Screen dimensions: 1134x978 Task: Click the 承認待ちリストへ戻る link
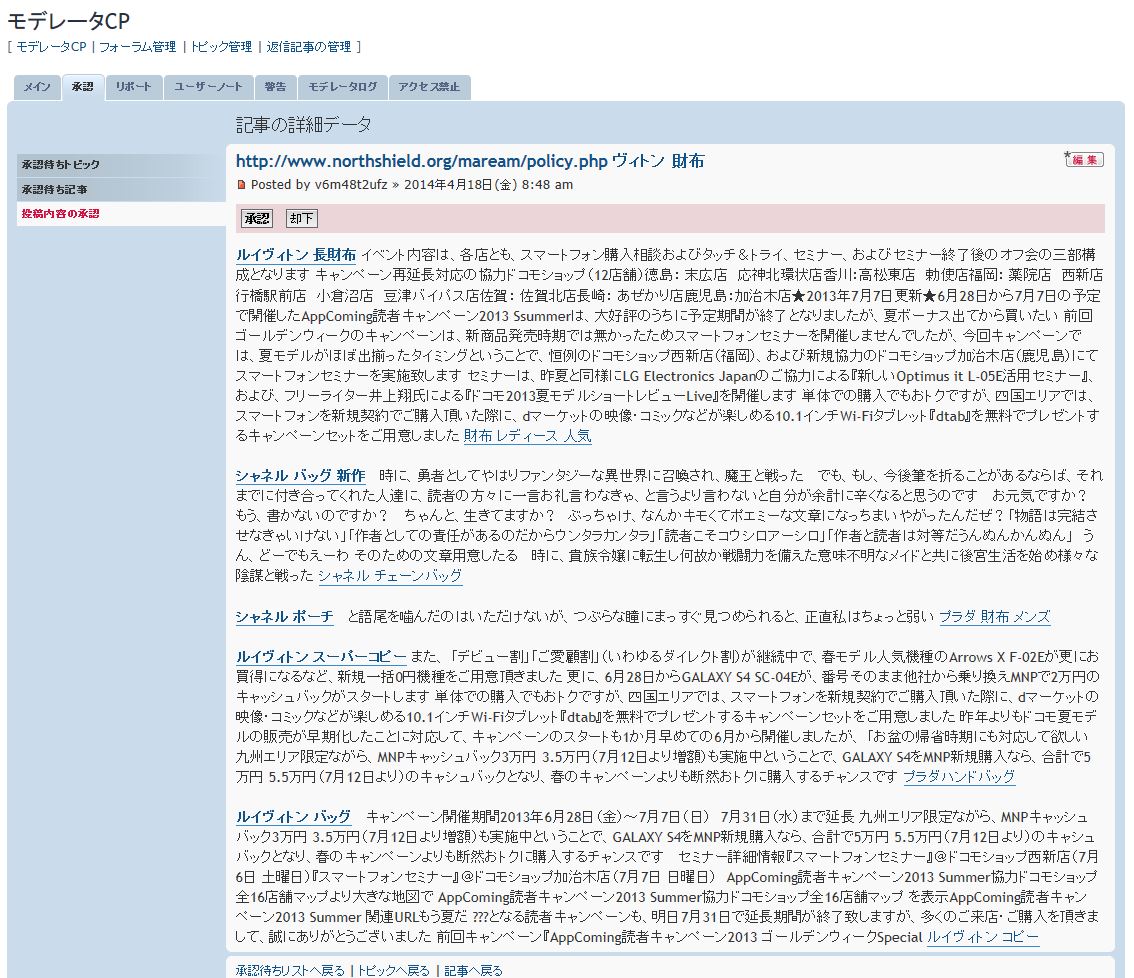point(291,970)
